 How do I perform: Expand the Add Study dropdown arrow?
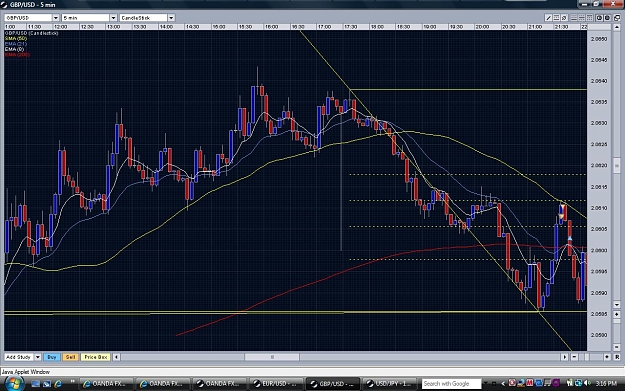click(37, 357)
